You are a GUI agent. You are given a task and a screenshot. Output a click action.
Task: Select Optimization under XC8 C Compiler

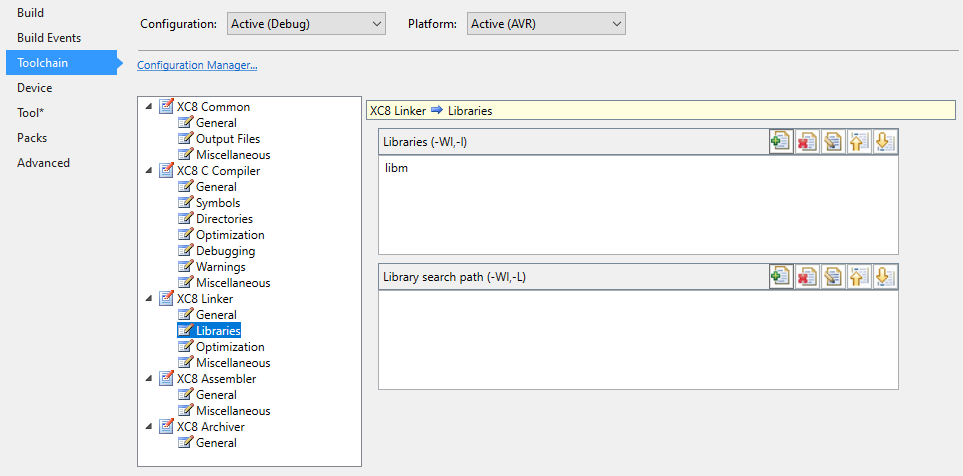(x=230, y=235)
